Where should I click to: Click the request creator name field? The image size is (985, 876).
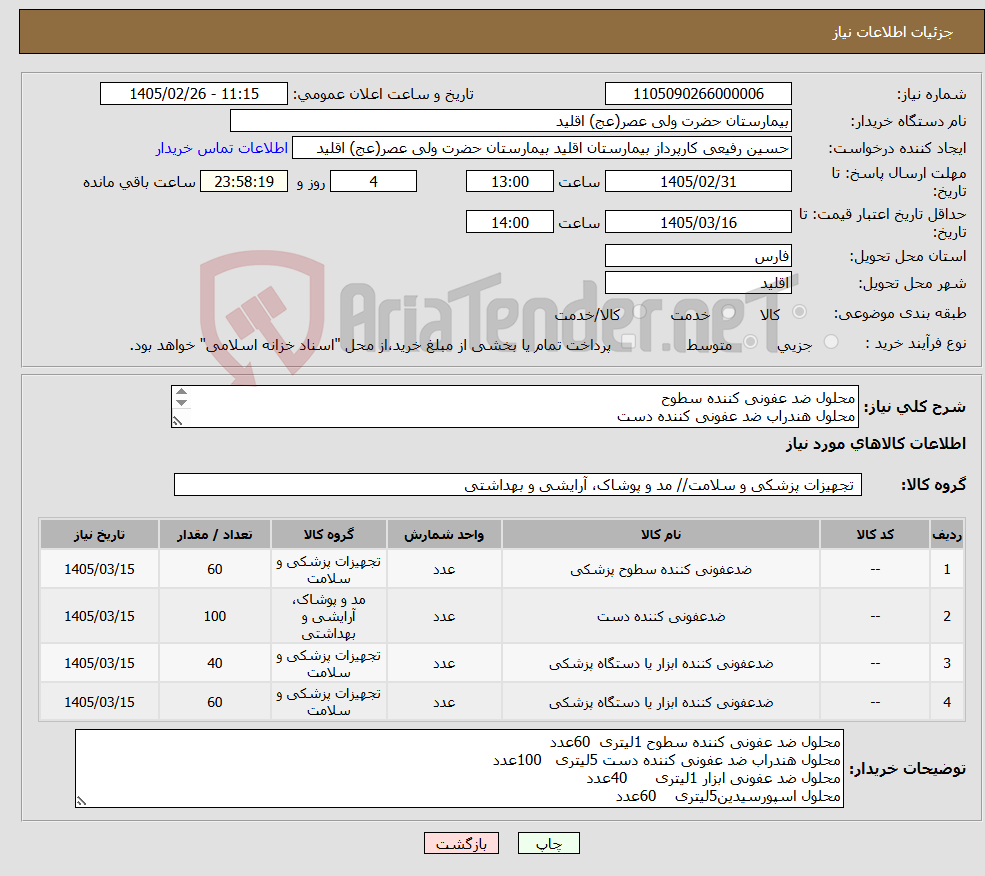point(541,148)
